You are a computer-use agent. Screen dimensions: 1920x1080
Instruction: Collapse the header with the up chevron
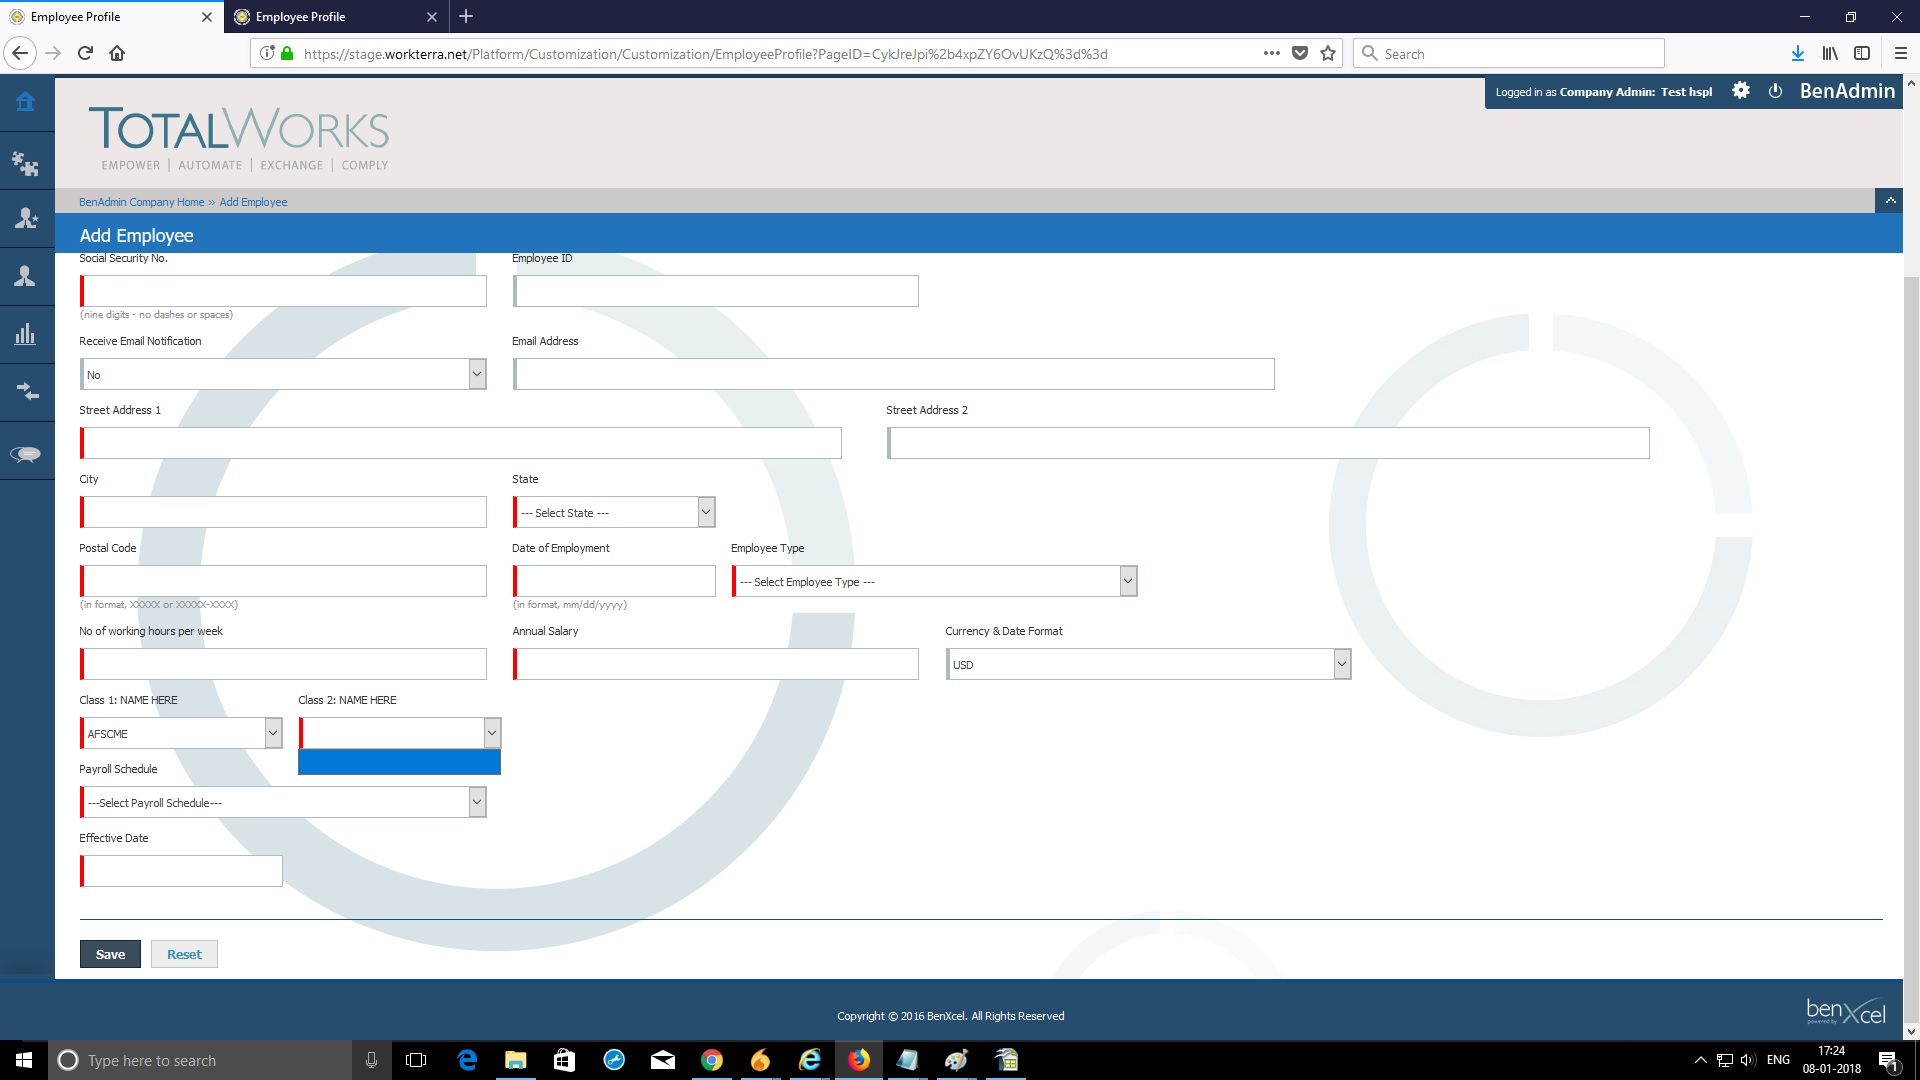point(1890,201)
